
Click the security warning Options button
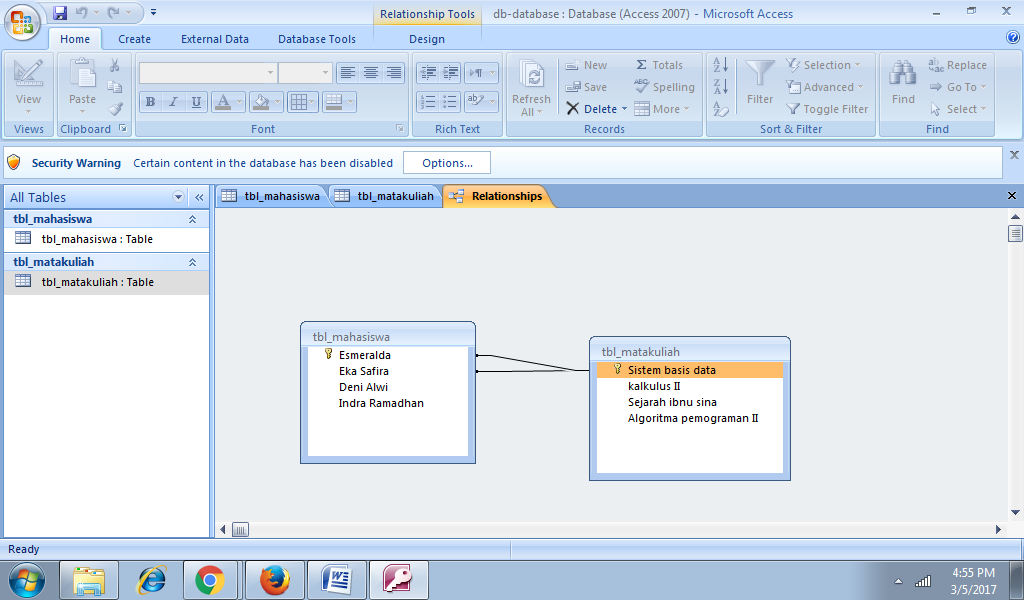pos(445,162)
